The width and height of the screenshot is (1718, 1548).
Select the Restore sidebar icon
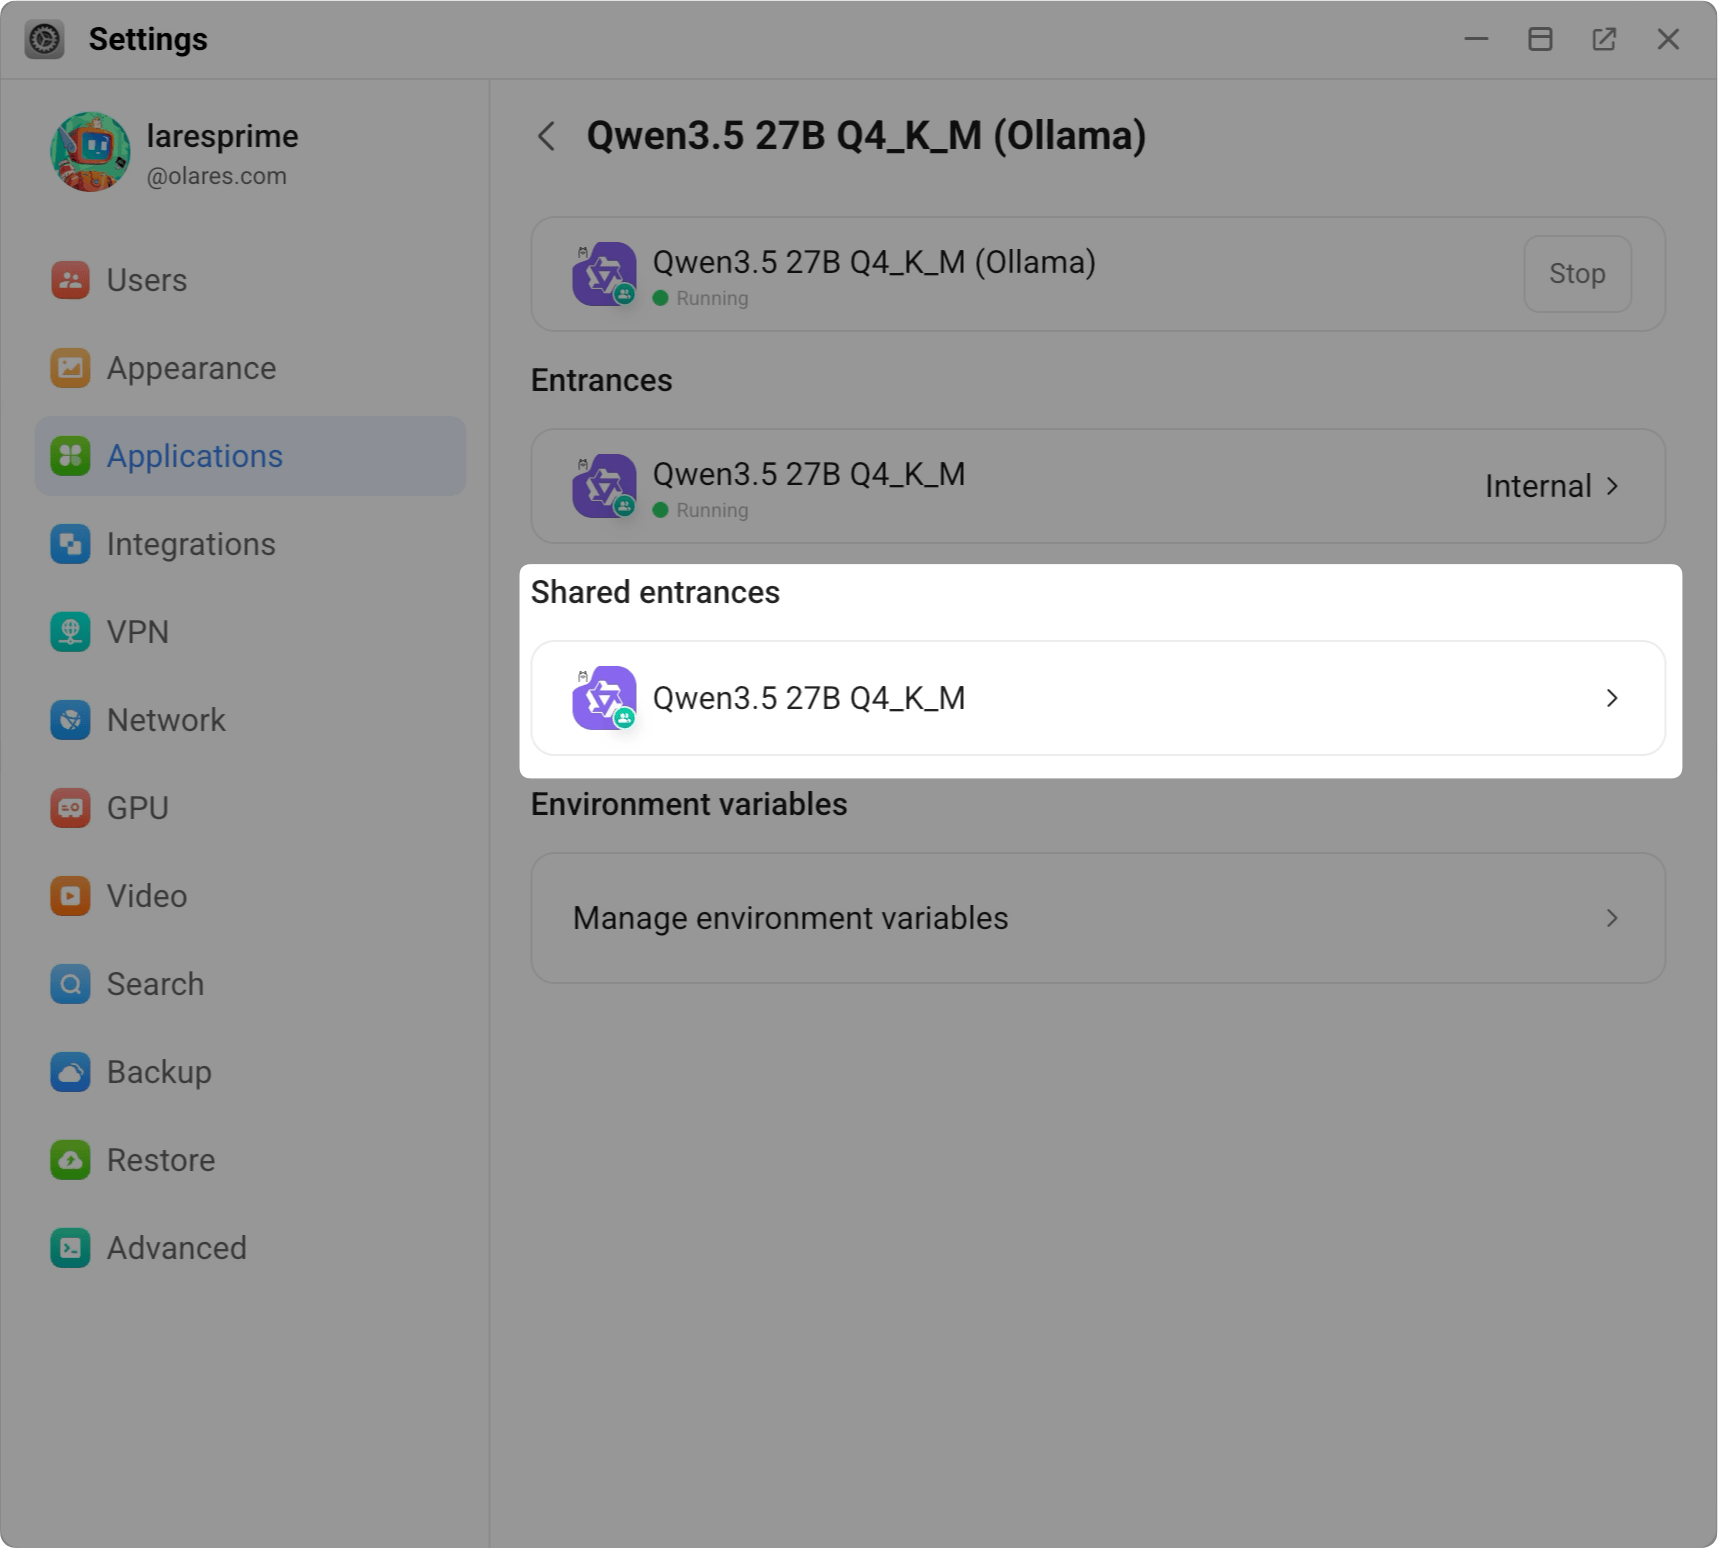coord(70,1159)
